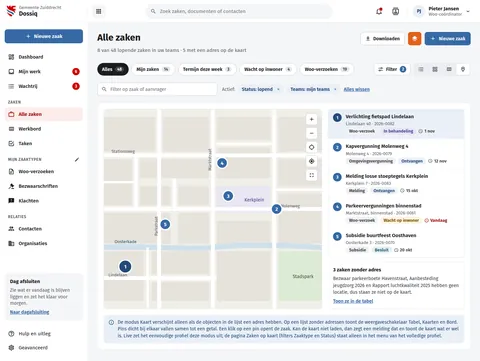Open the Teams: mijn teams filter dropdown
Viewport: 480px width, 361px height.
point(313,89)
